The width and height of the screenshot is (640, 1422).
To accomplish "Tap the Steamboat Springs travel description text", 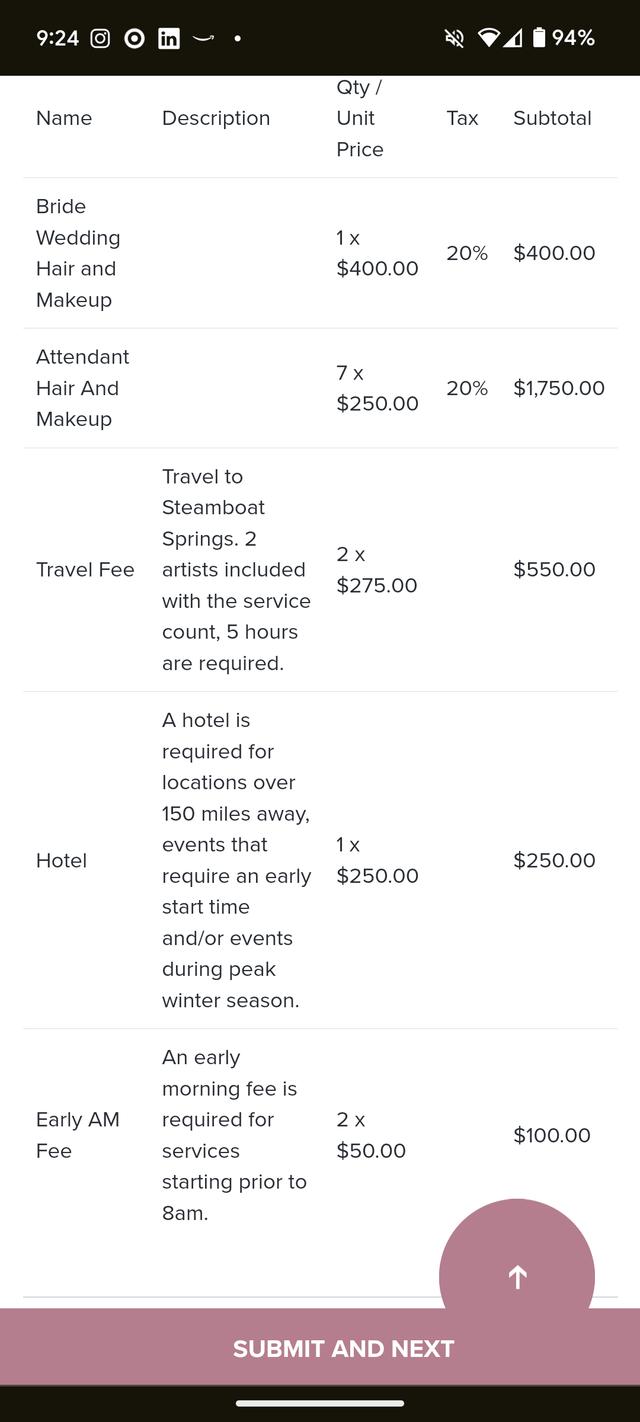I will pos(236,570).
